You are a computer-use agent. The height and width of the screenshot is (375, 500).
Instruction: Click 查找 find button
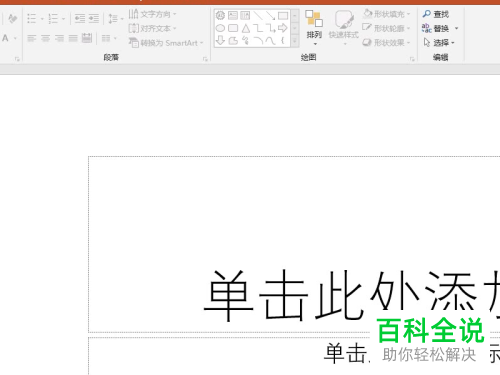(x=435, y=14)
